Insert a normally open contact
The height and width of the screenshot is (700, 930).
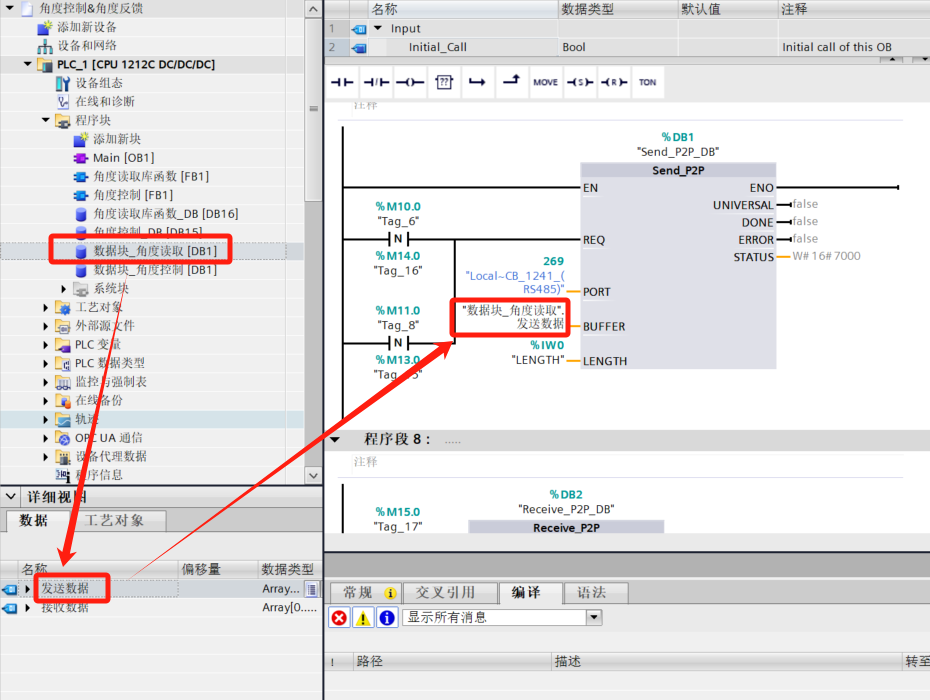(x=343, y=82)
